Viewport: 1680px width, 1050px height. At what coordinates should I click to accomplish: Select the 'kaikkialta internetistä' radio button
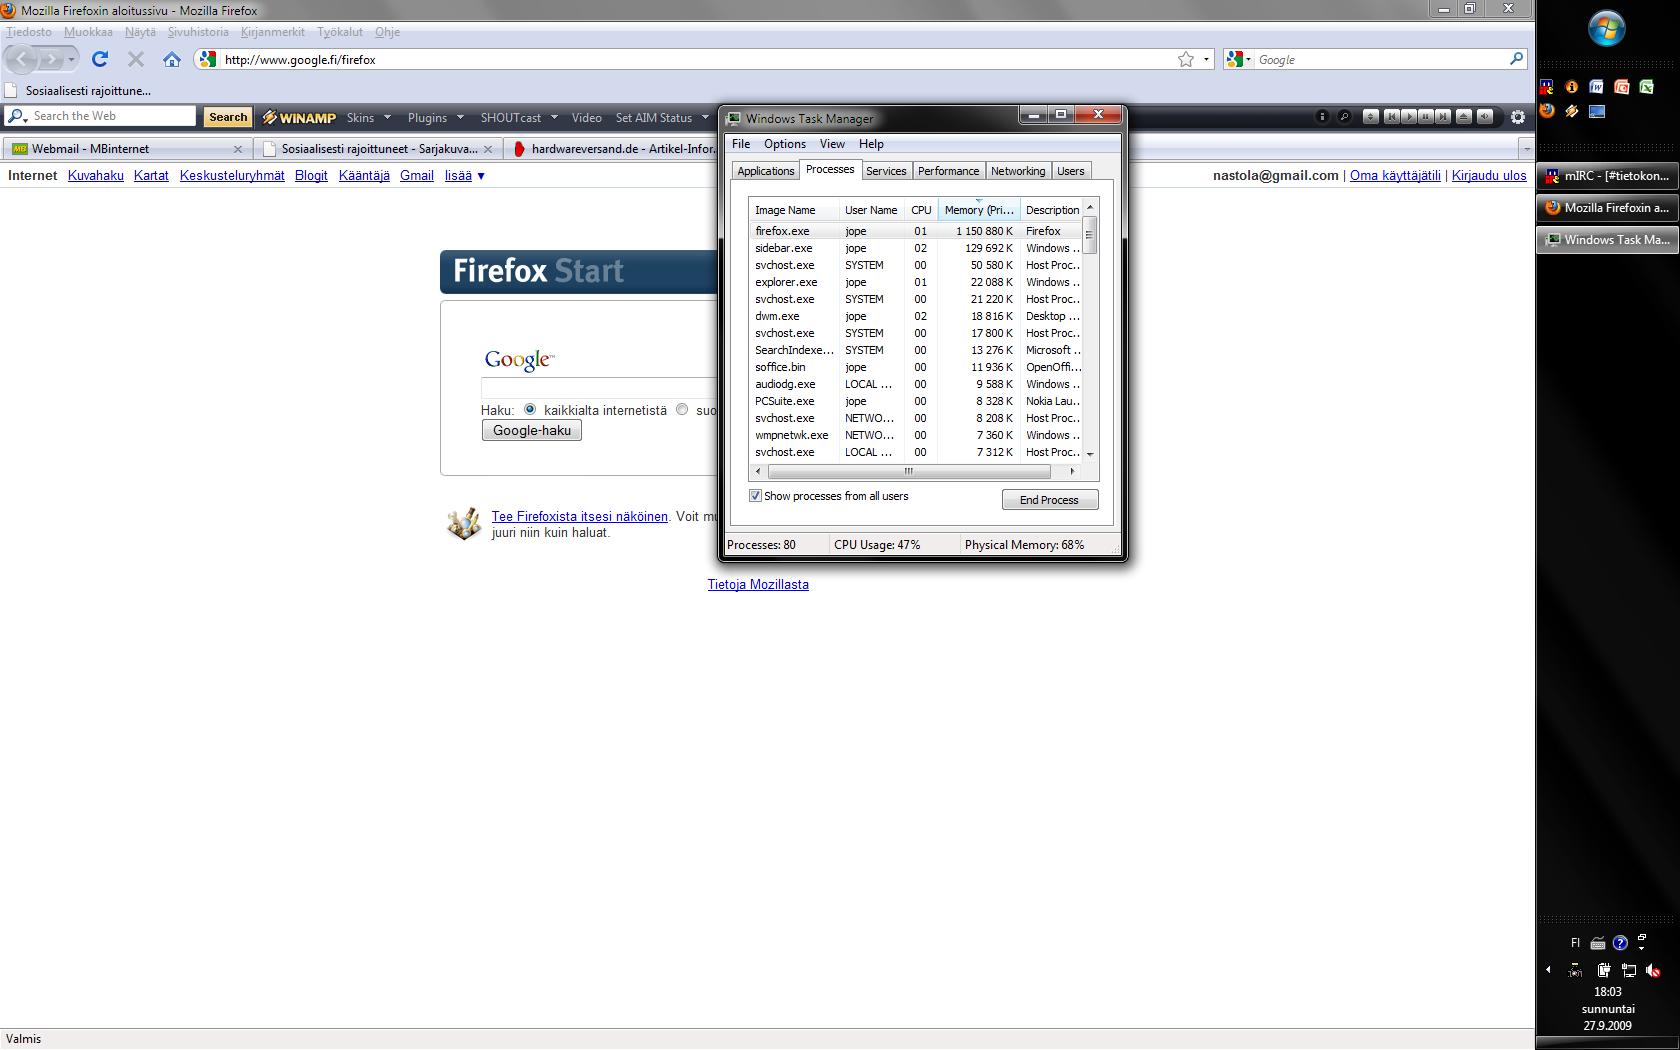point(530,409)
